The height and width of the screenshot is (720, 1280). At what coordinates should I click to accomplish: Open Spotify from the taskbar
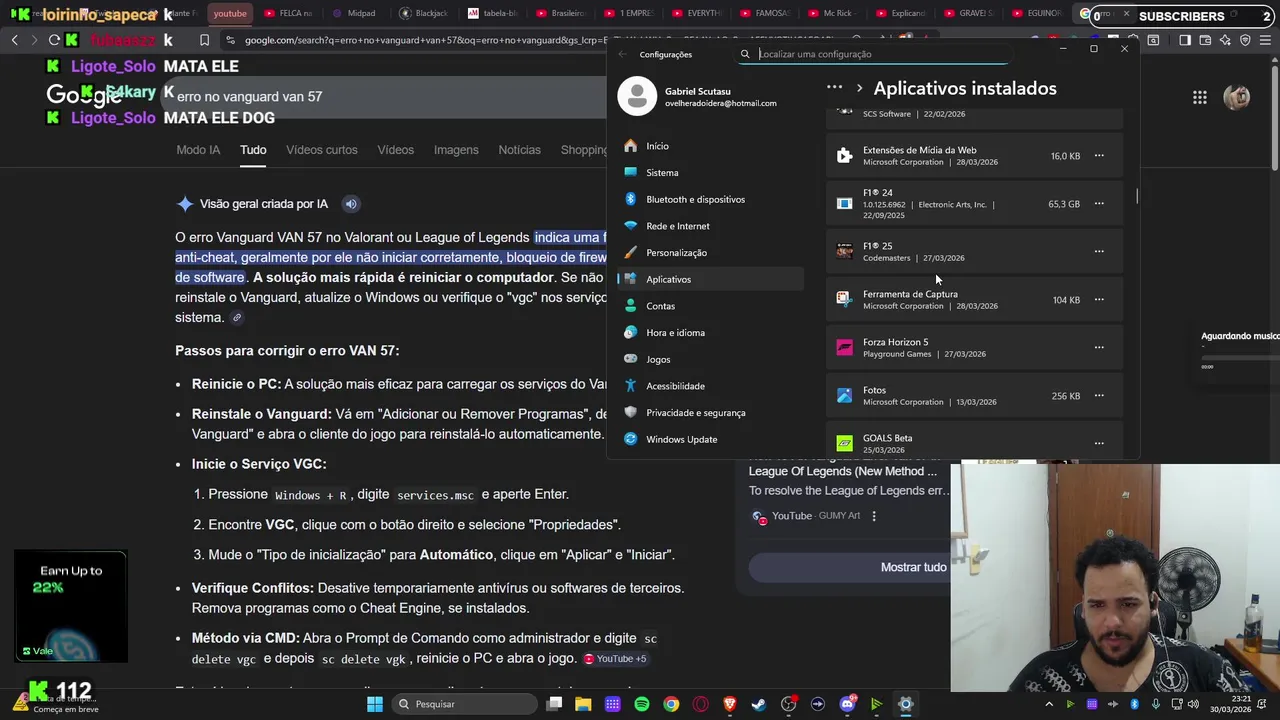[642, 704]
